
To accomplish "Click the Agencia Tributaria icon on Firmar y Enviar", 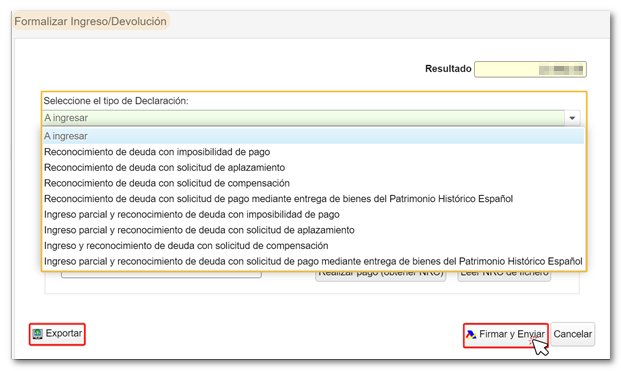I will [x=471, y=335].
